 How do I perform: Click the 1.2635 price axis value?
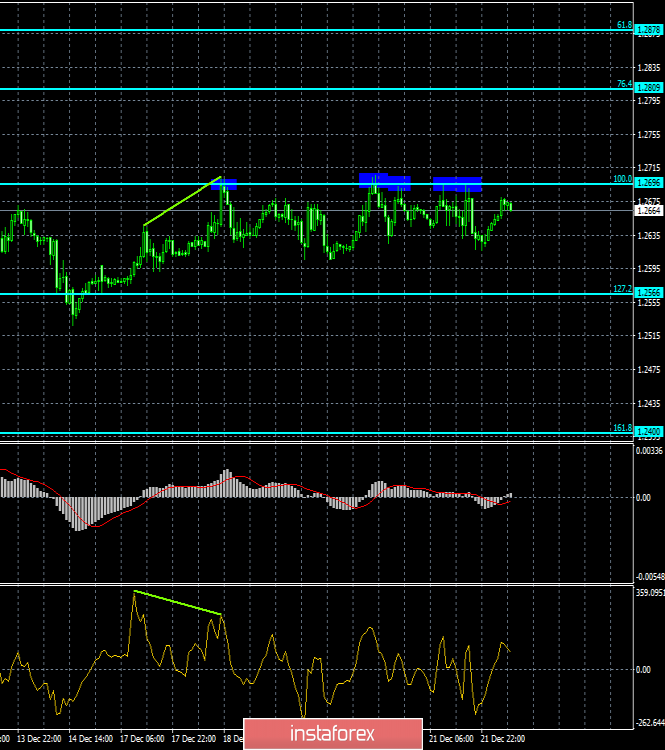coord(649,235)
